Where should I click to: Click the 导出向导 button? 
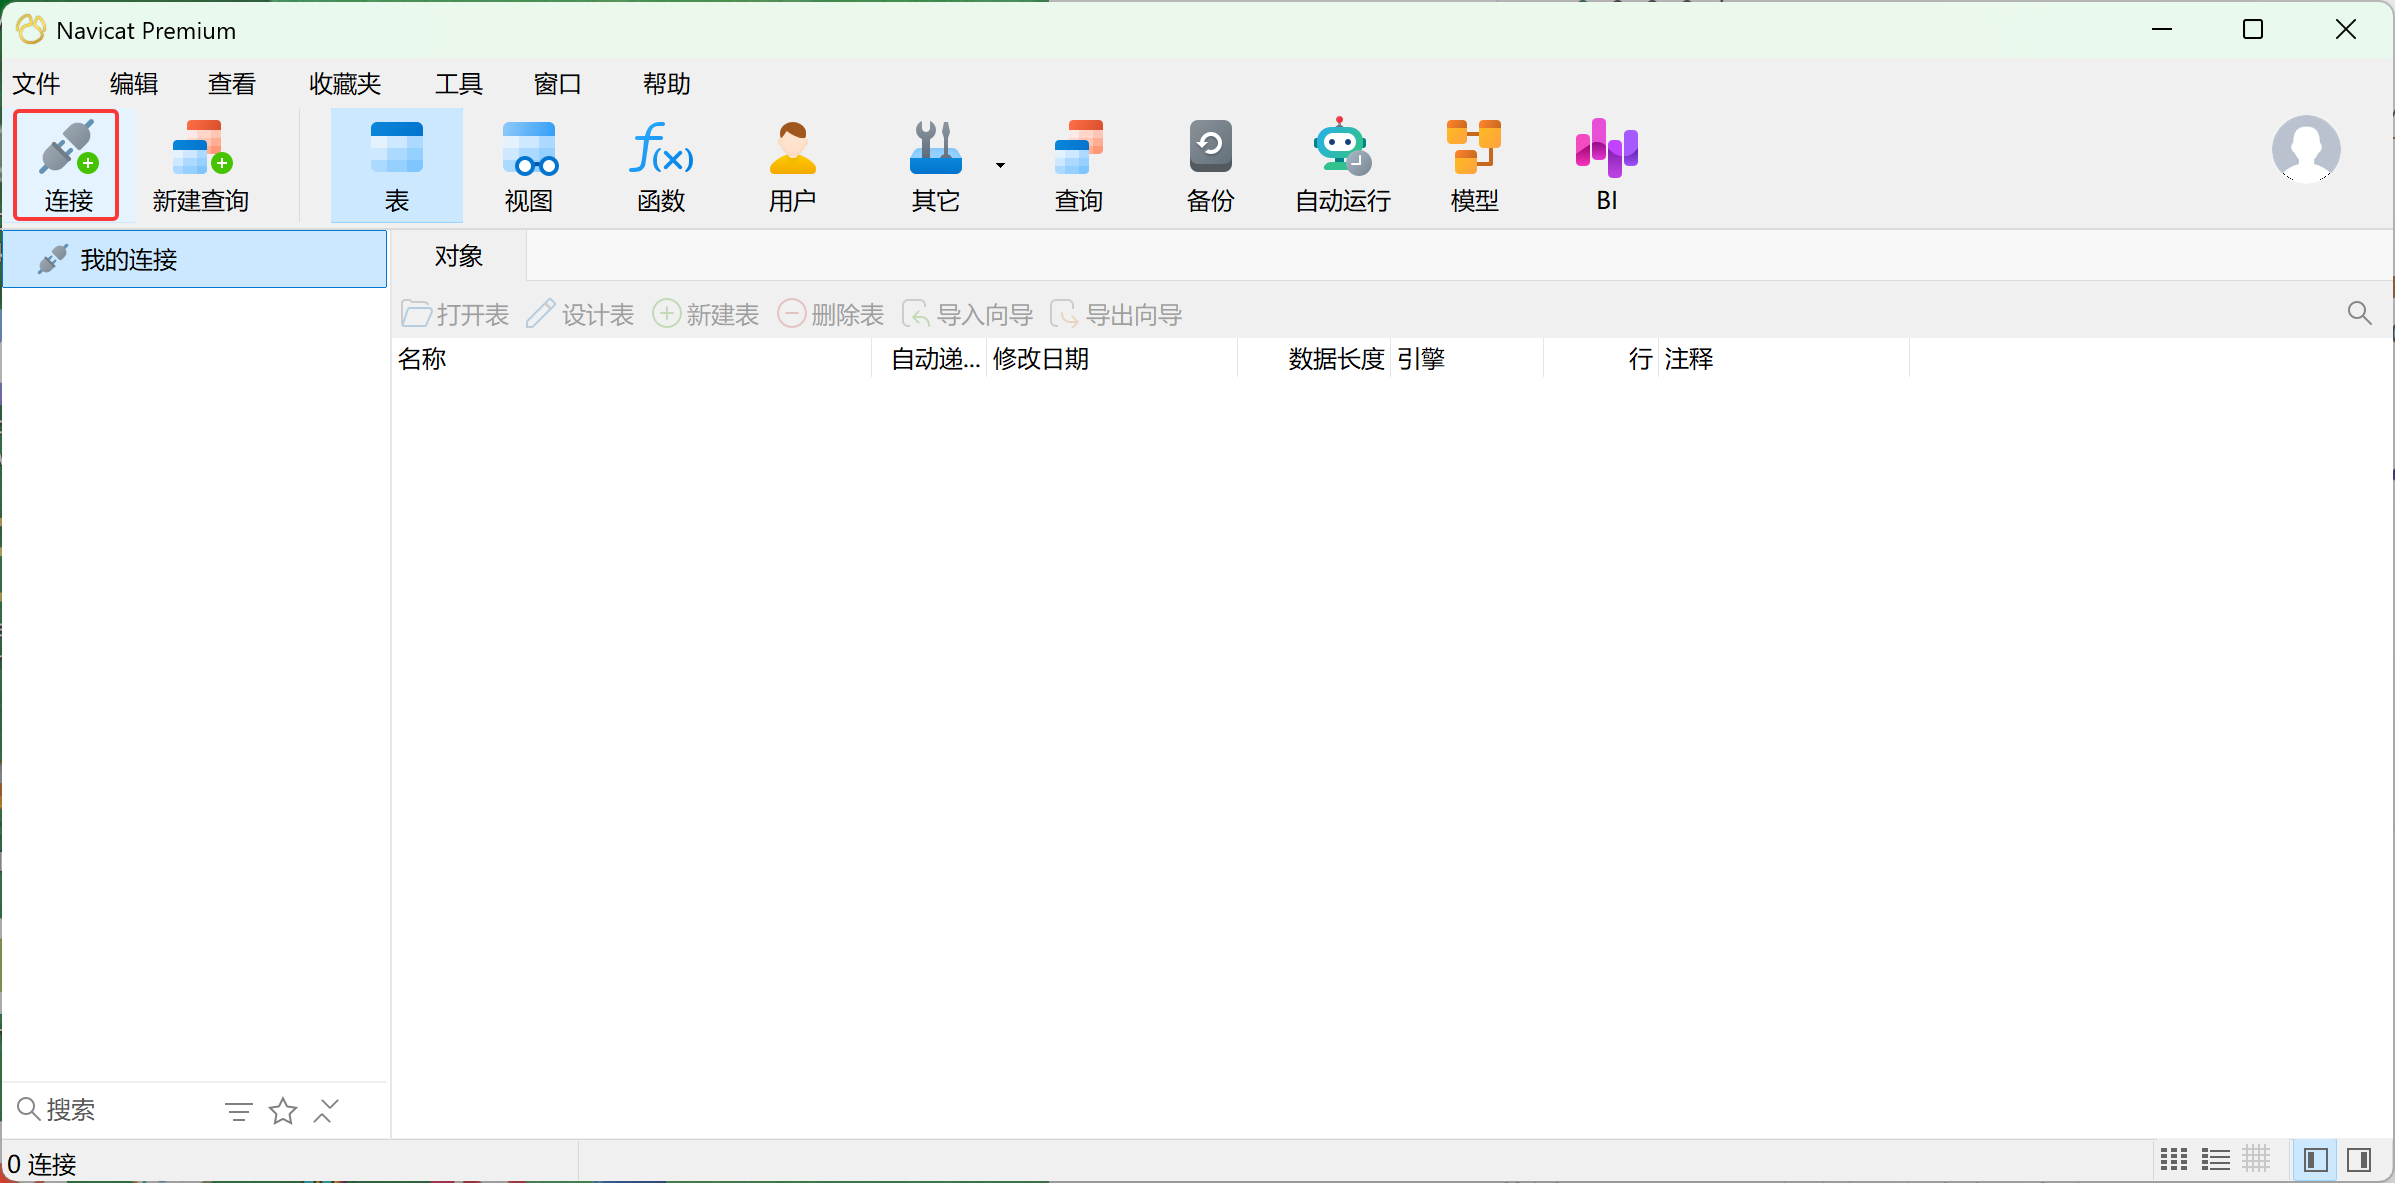coord(1117,315)
